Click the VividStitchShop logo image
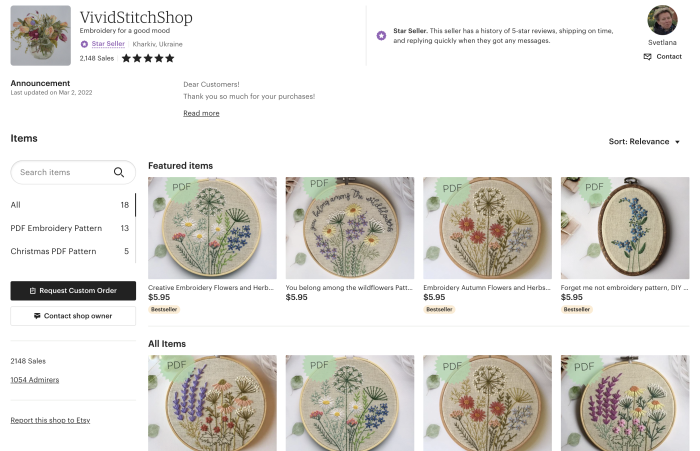The width and height of the screenshot is (700, 451). 40,36
